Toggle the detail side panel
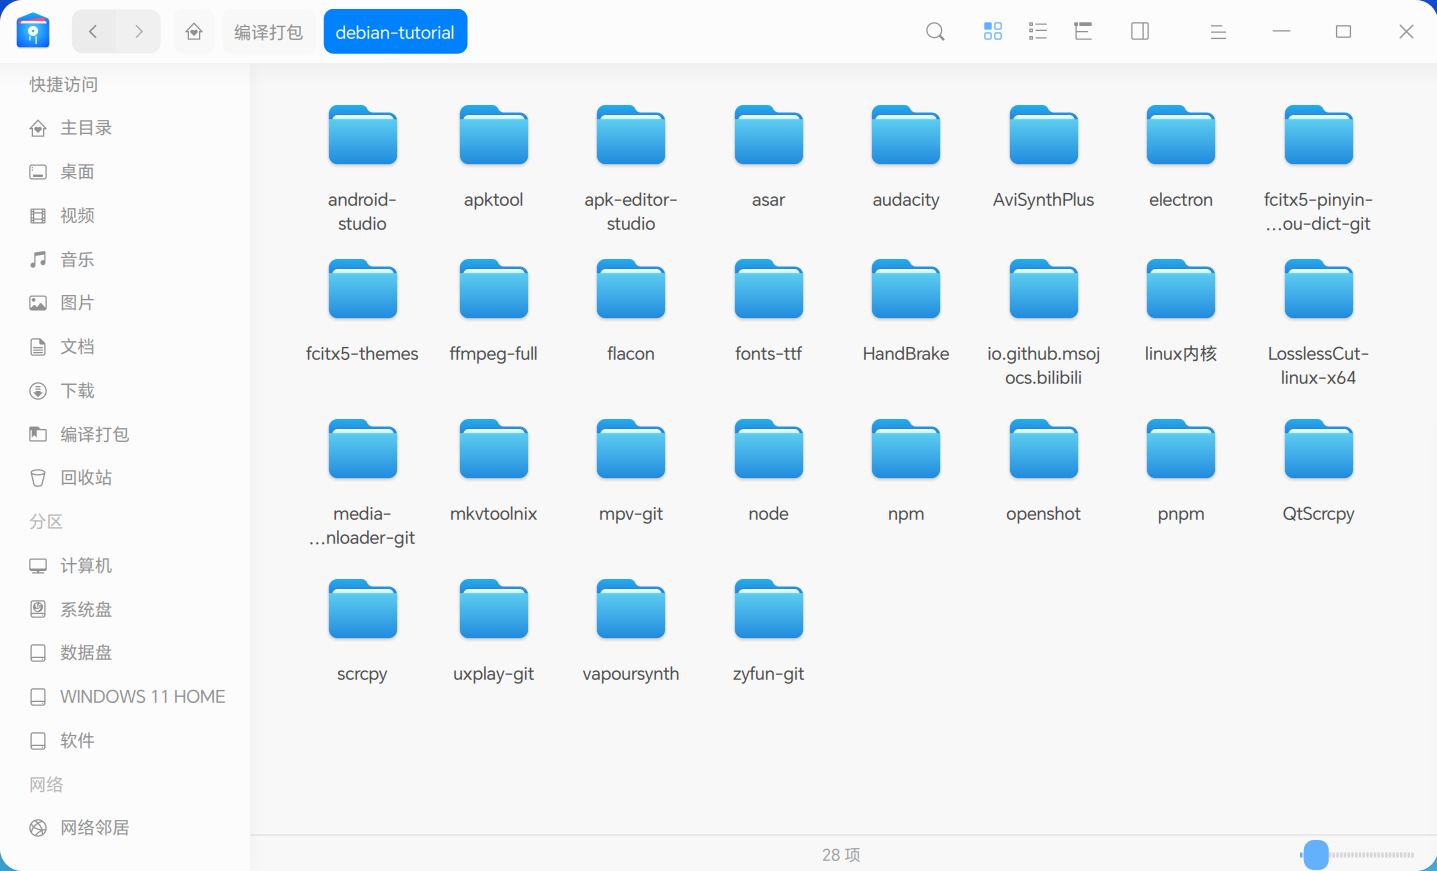The height and width of the screenshot is (871, 1437). (1140, 32)
